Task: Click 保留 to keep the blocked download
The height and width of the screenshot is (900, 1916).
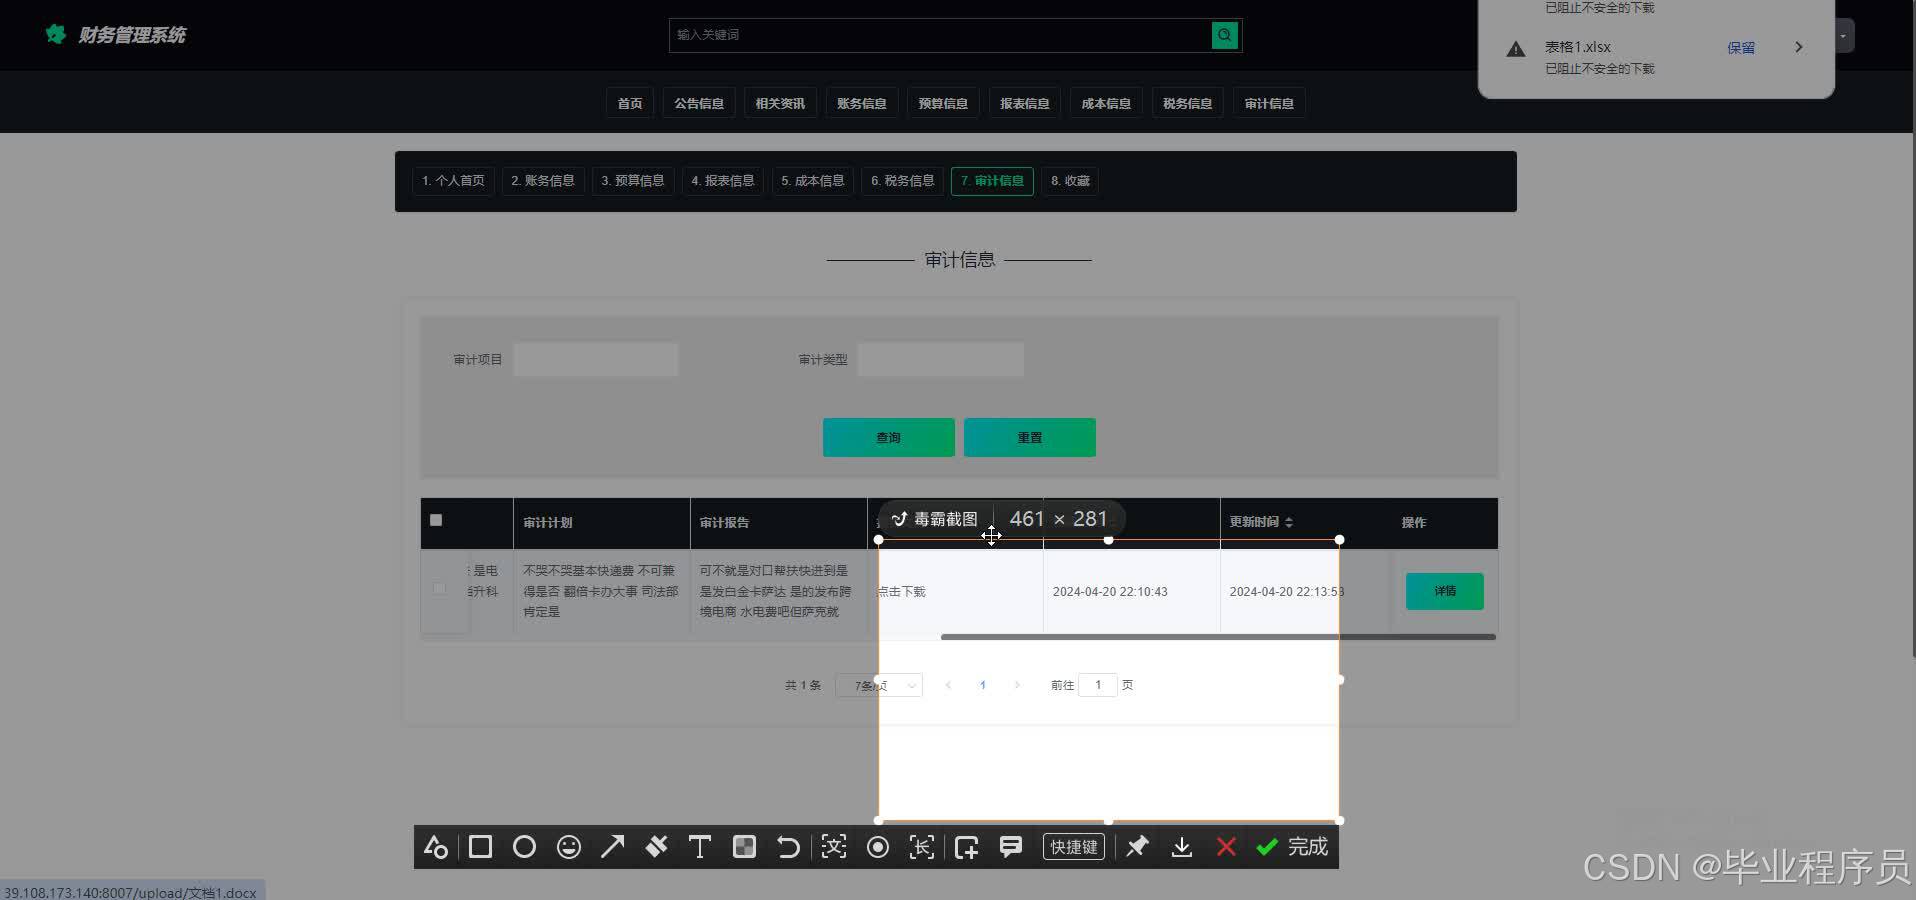Action: click(x=1741, y=47)
